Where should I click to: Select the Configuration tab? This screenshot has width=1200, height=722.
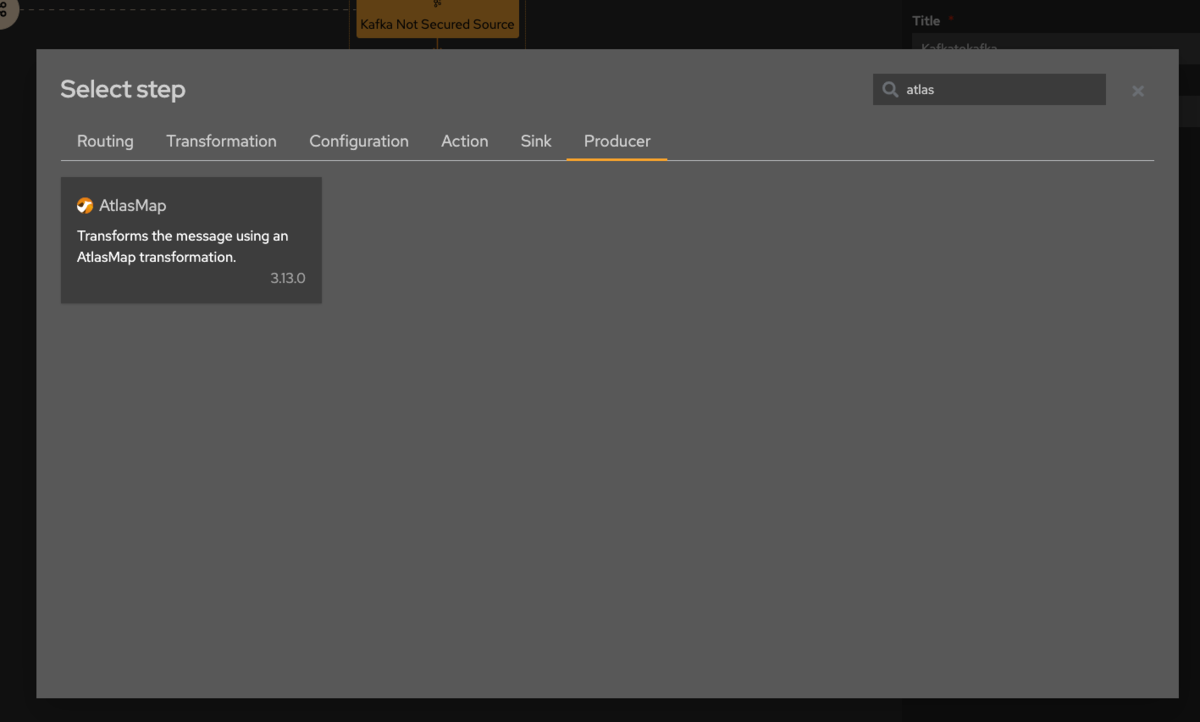(x=359, y=141)
